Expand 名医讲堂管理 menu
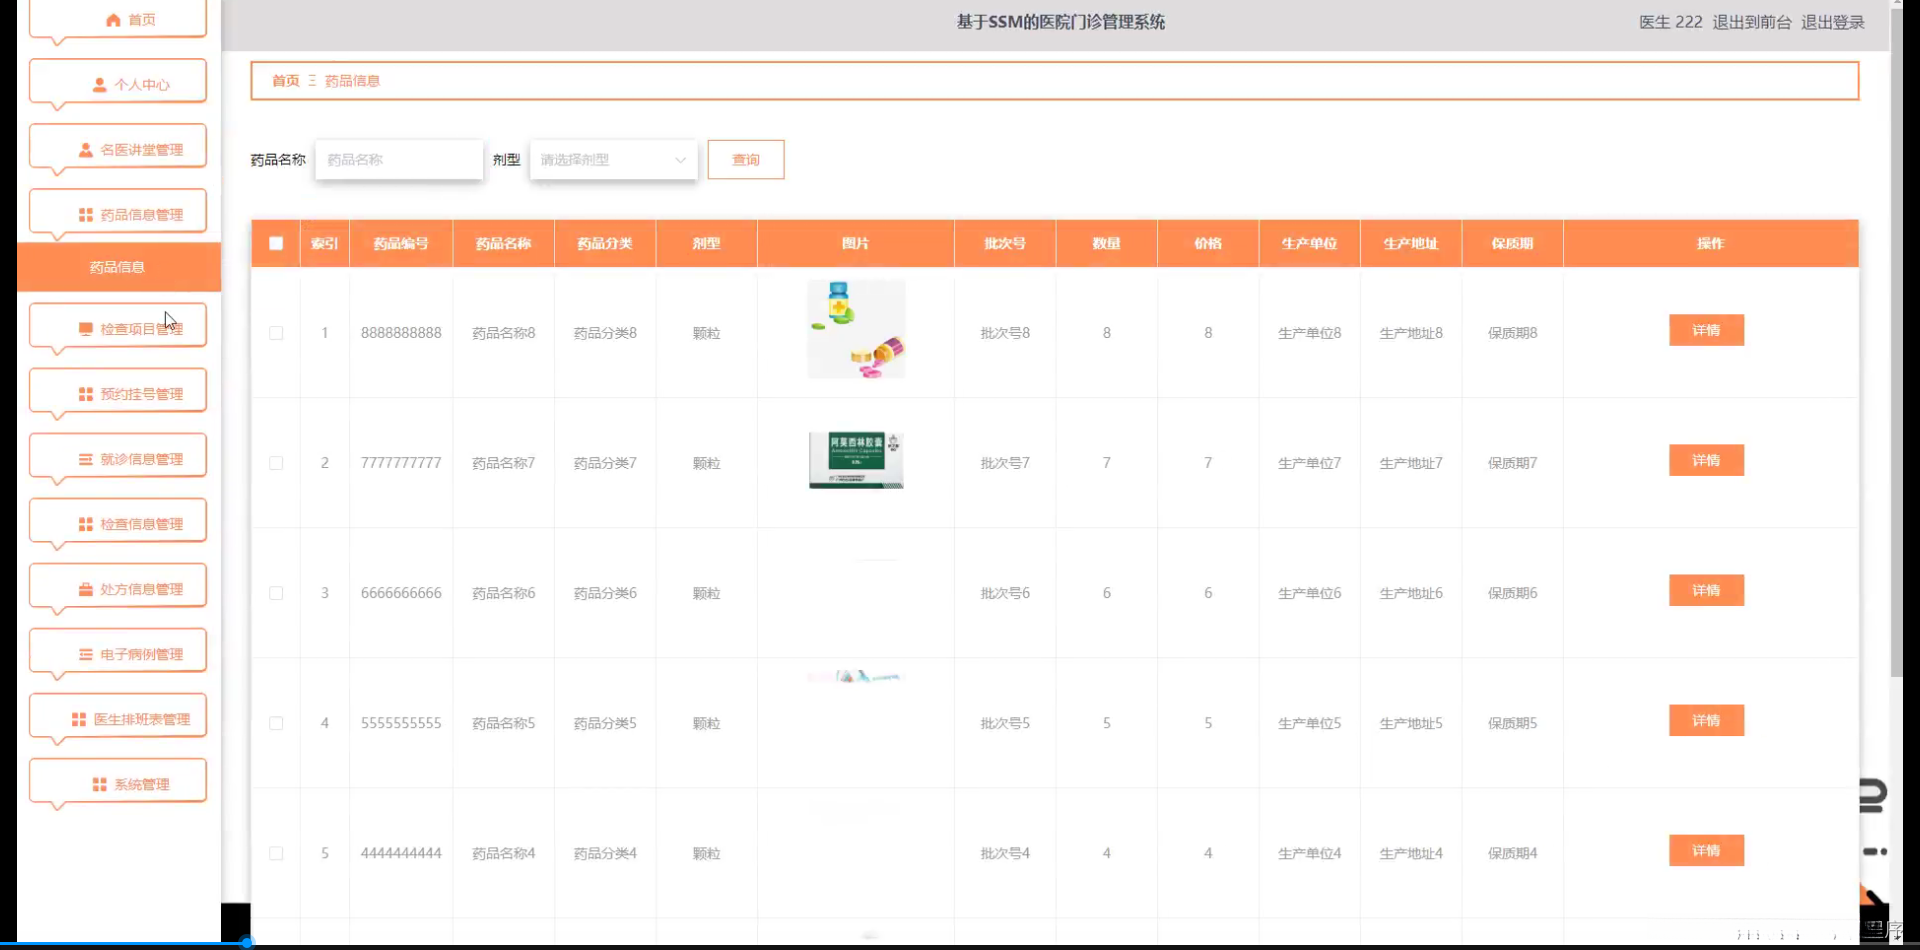This screenshot has width=1920, height=950. tap(118, 148)
